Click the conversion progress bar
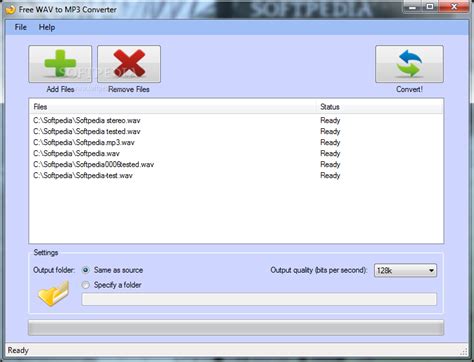Screen dimensions: 474x362 (x=236, y=328)
